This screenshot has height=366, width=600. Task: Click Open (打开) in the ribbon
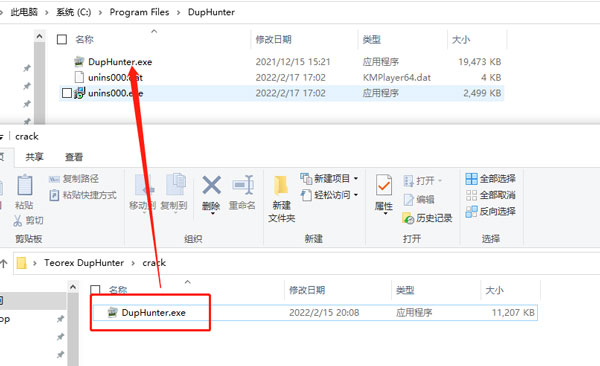point(422,181)
